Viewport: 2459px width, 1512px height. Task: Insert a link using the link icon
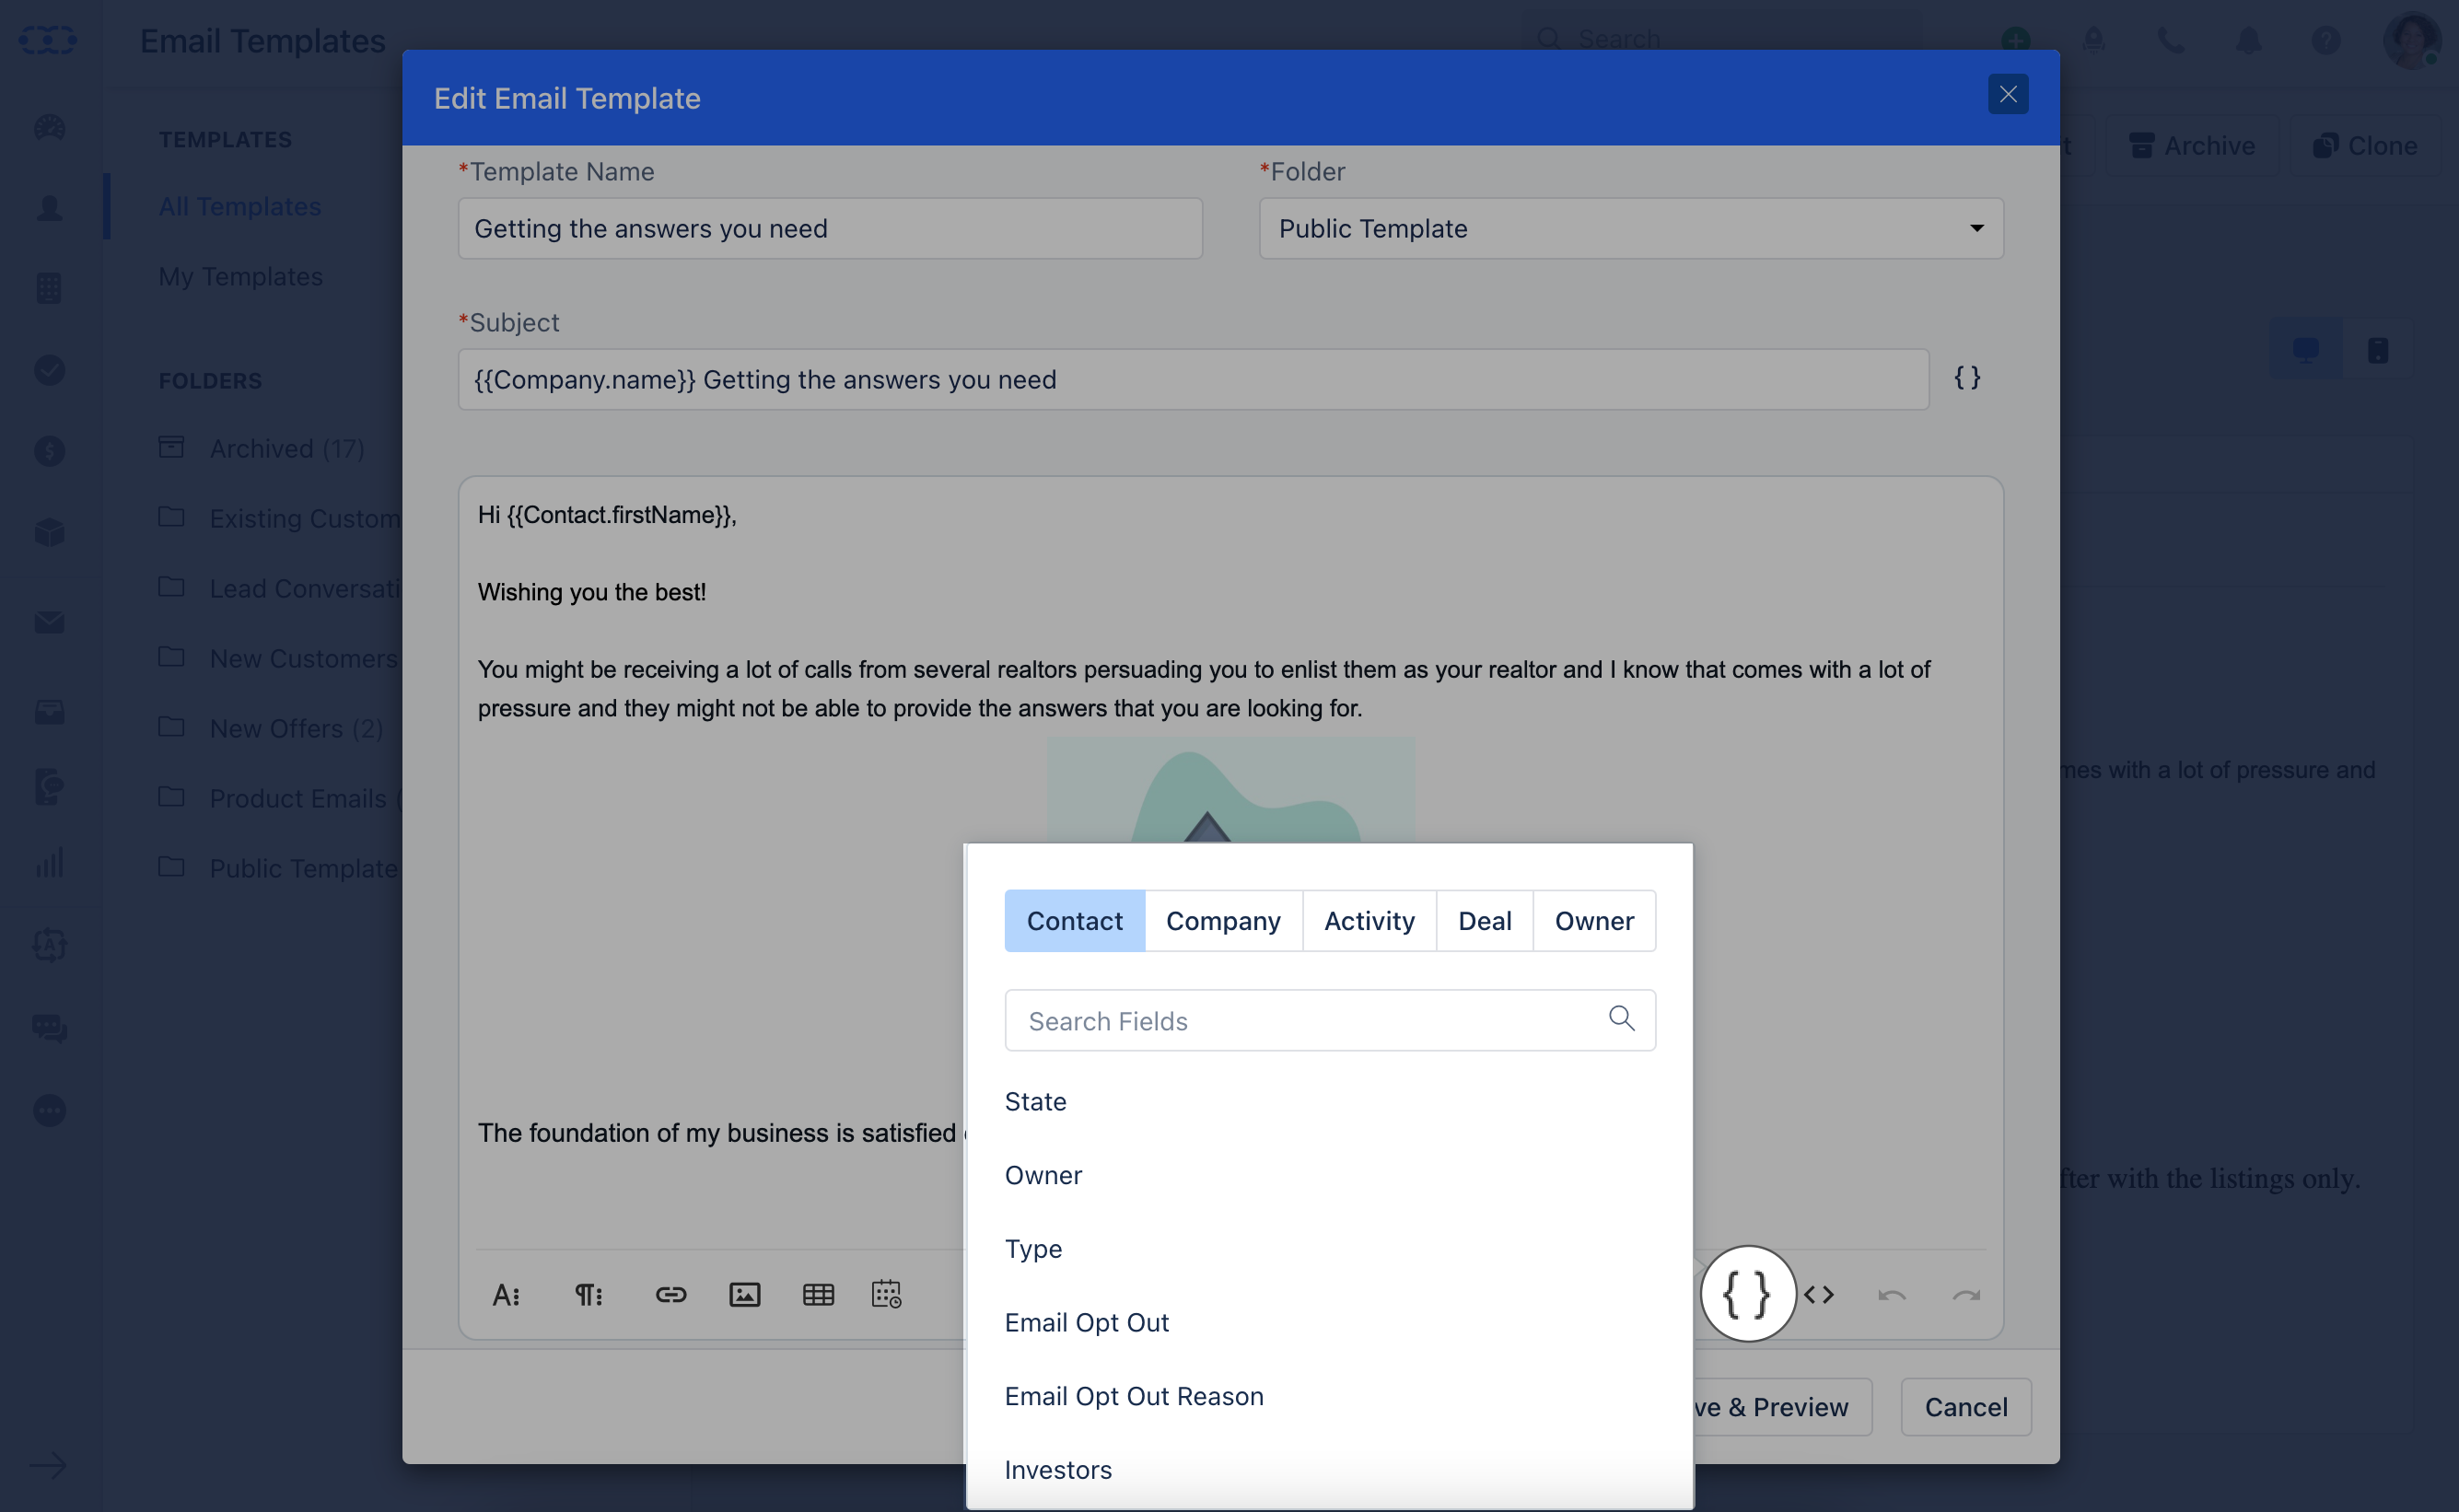(x=670, y=1295)
